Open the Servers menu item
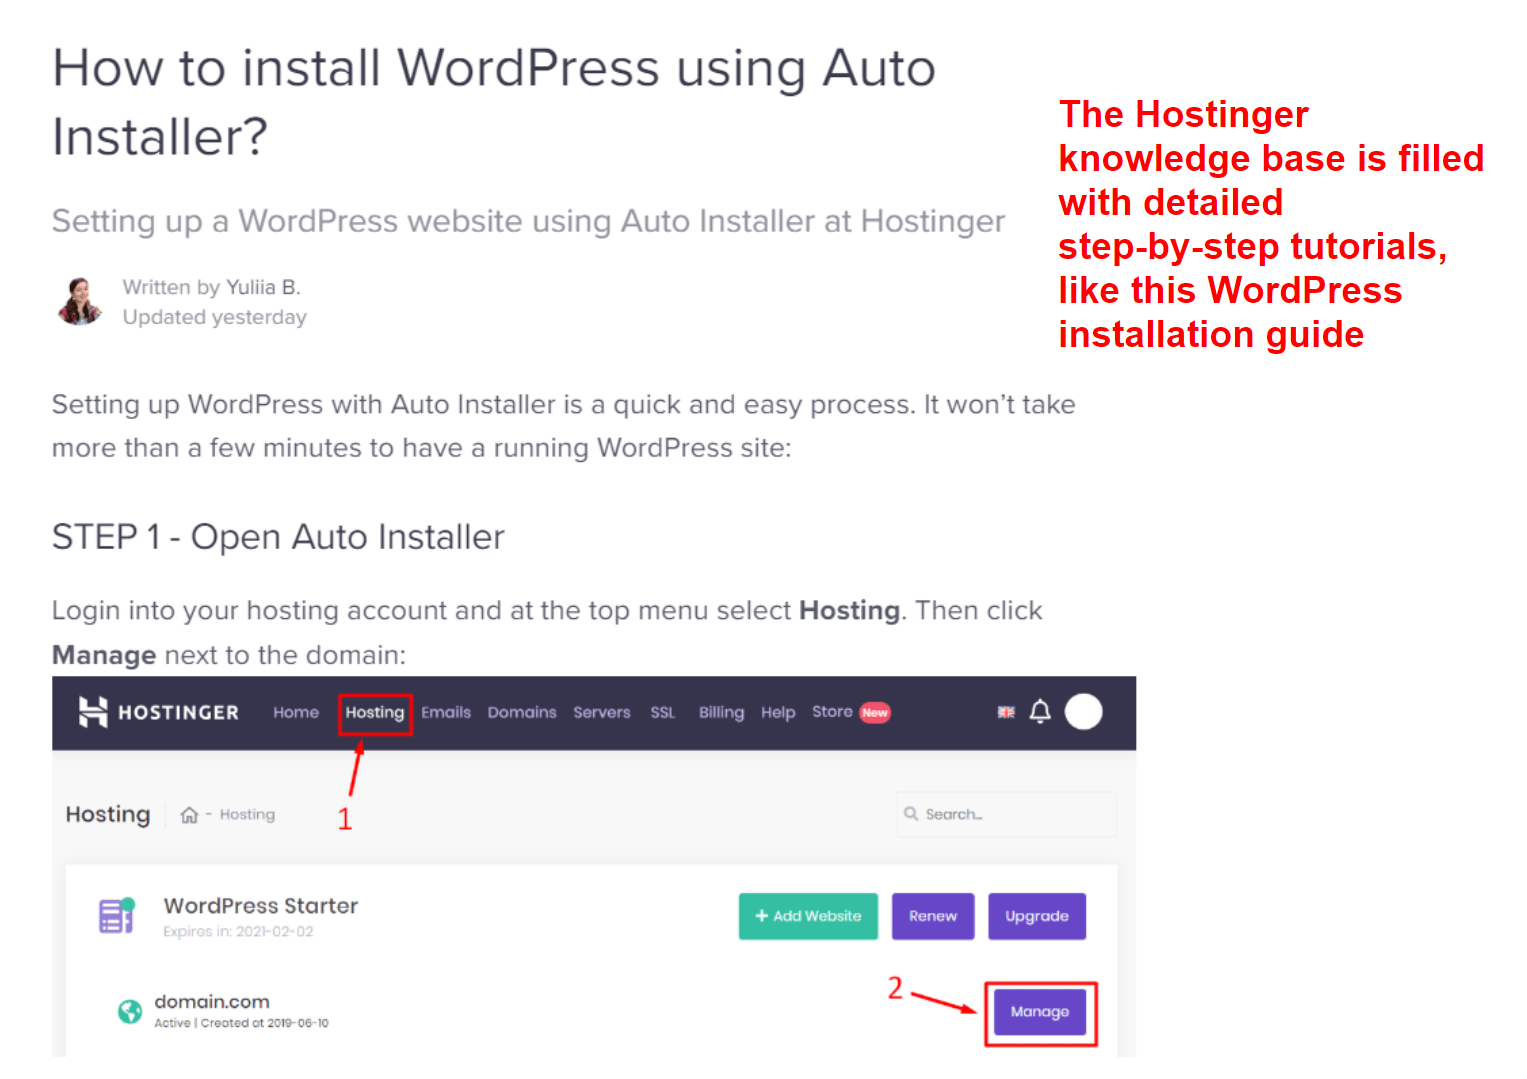The image size is (1527, 1079). [602, 712]
